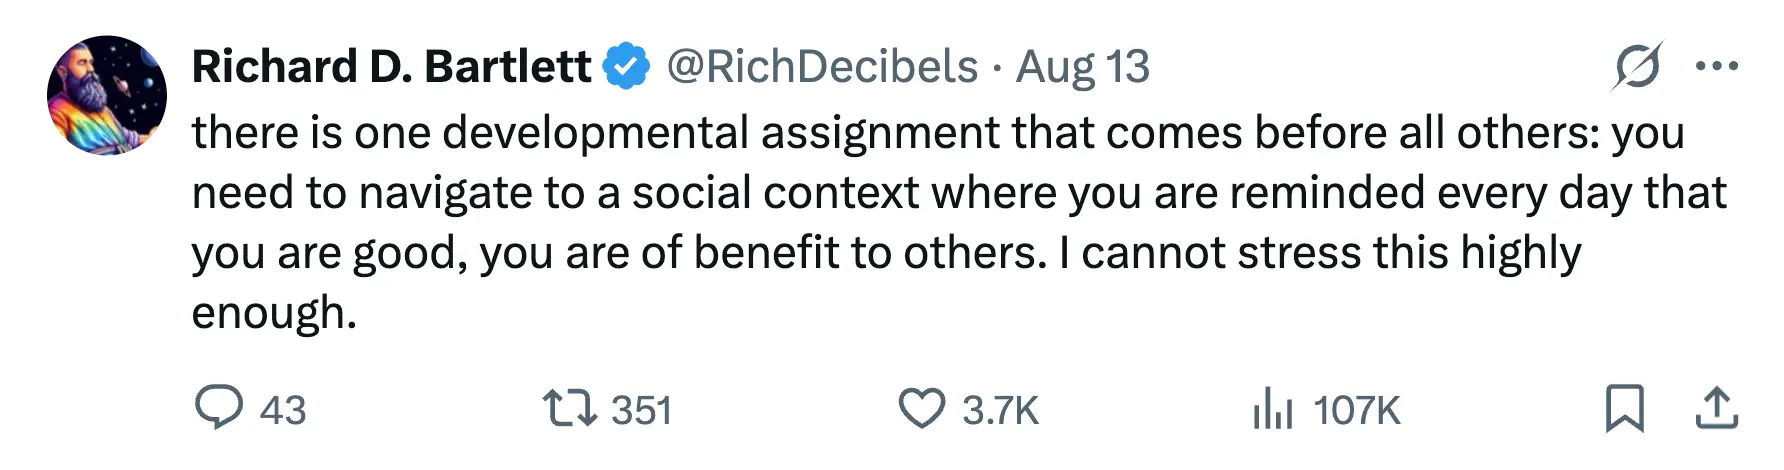Click the word "enough." in the tweet
Viewport: 1784px width, 470px height.
[274, 313]
